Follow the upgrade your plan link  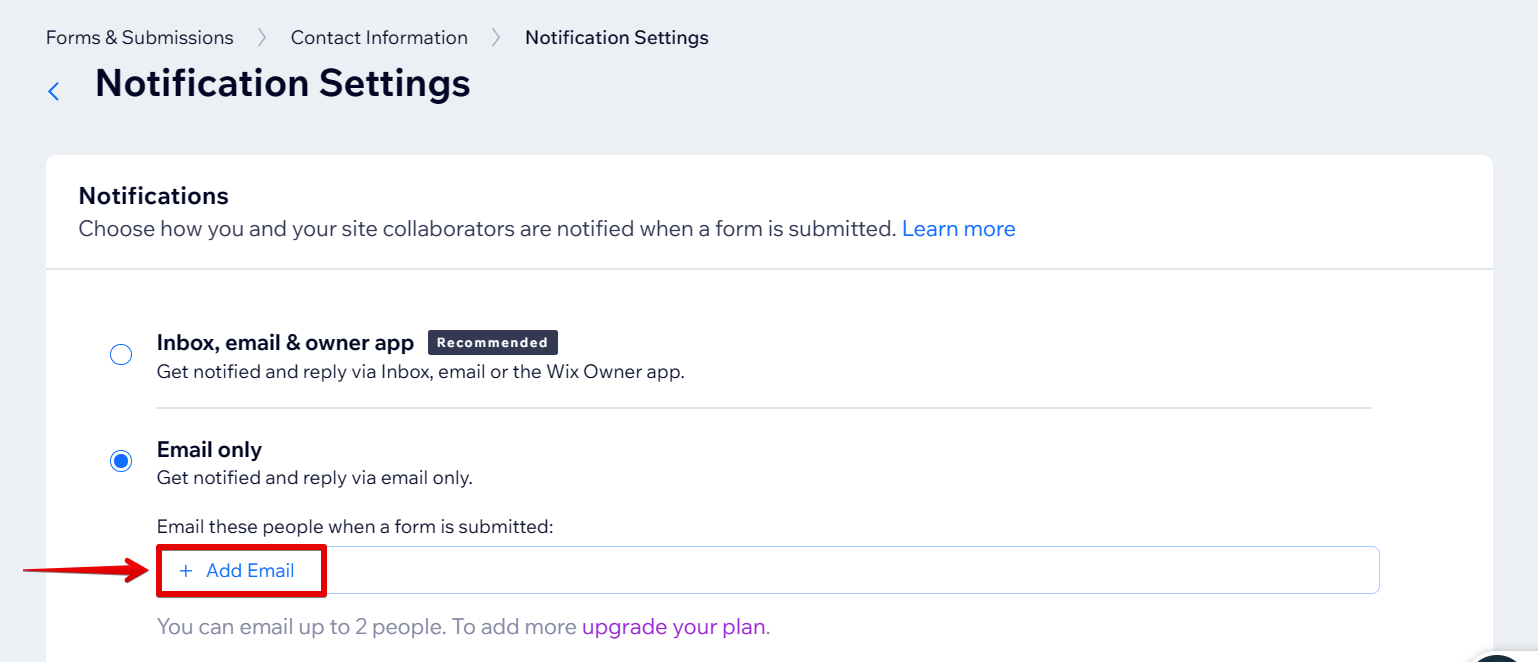point(674,628)
